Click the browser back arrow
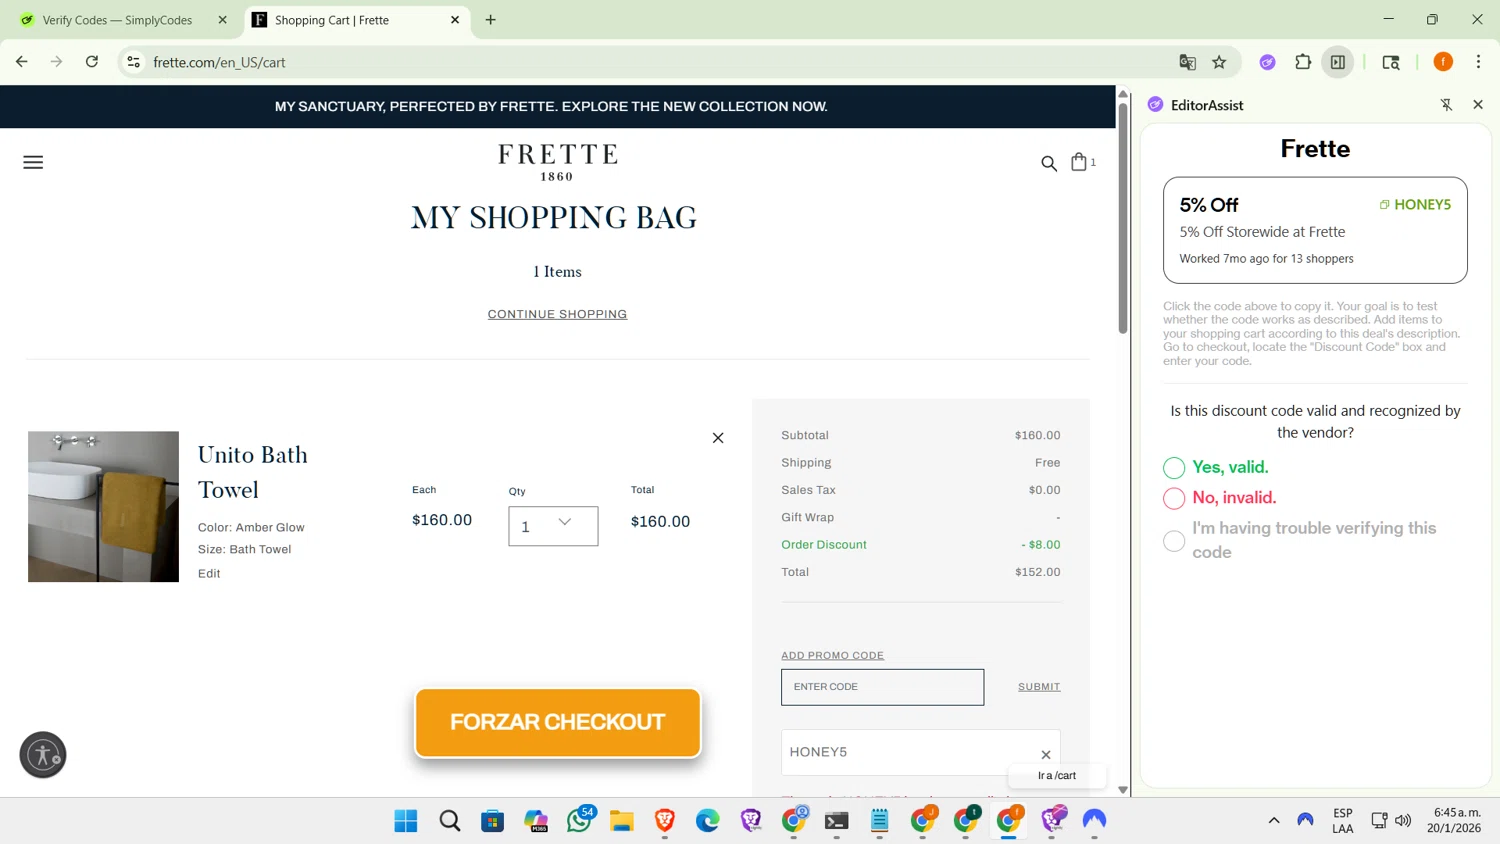1500x844 pixels. coord(22,62)
